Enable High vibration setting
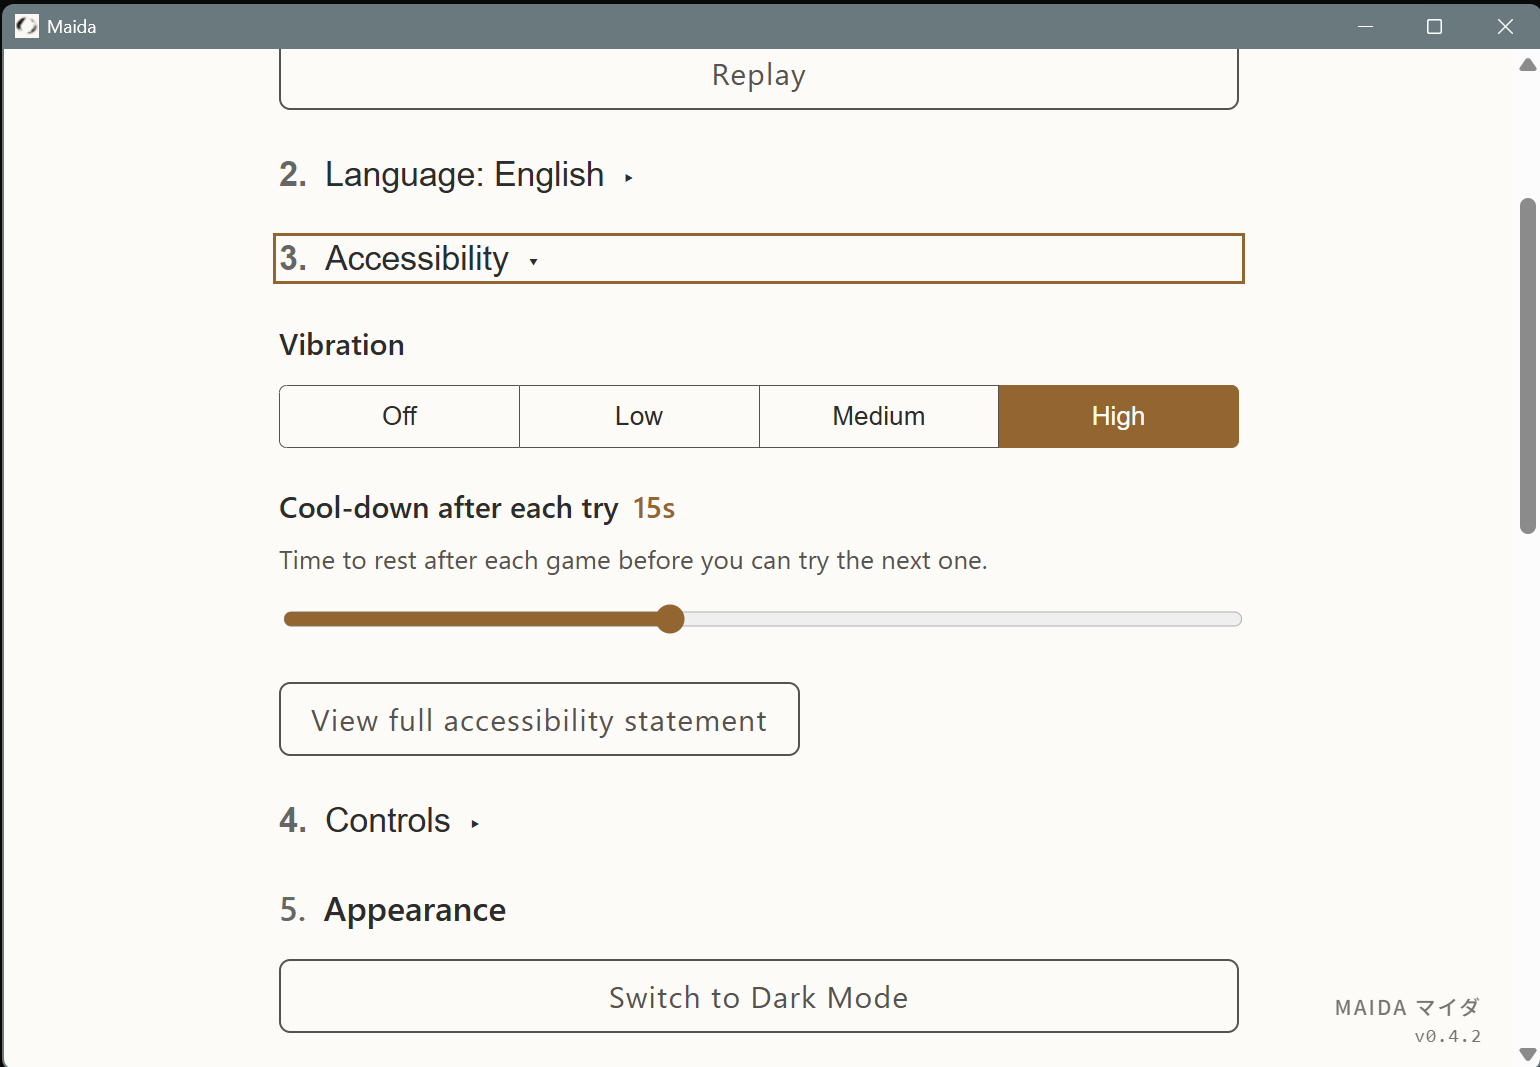 [1118, 416]
